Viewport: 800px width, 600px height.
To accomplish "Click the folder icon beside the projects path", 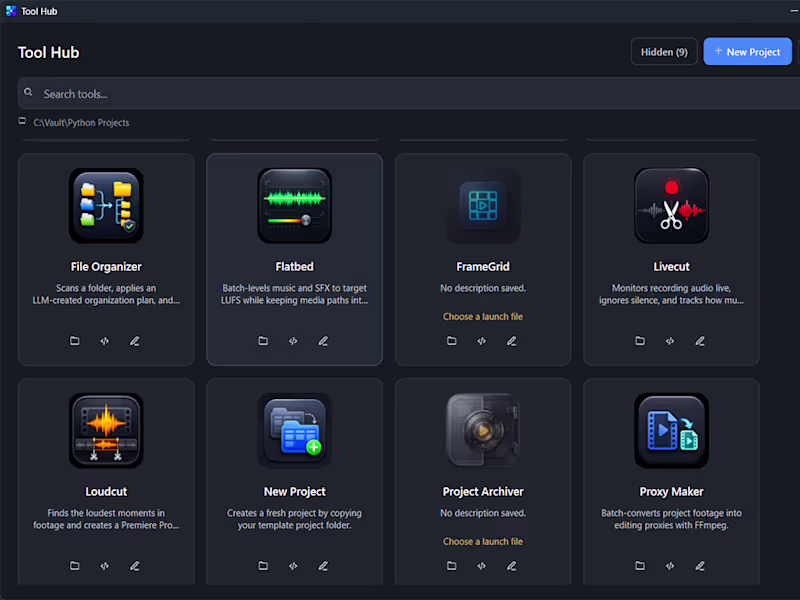I will click(22, 121).
